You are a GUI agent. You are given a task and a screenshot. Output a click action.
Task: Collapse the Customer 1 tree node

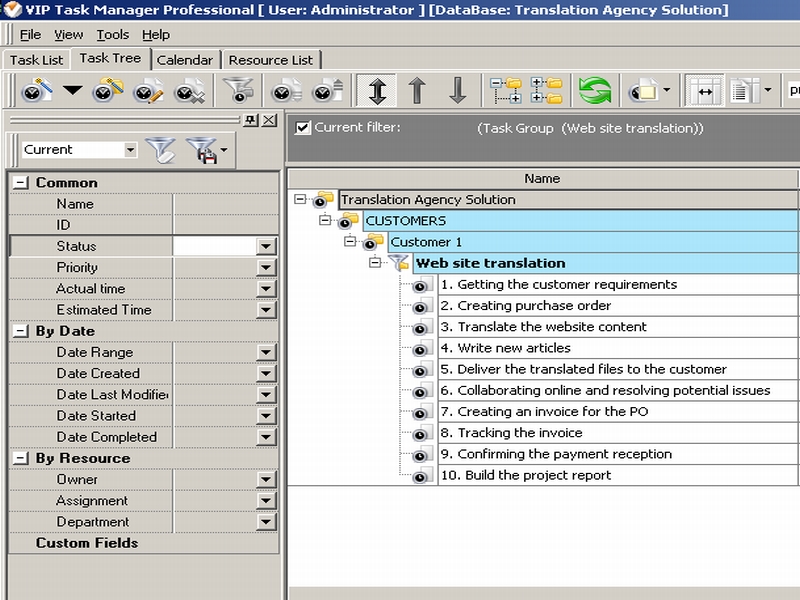click(x=350, y=241)
